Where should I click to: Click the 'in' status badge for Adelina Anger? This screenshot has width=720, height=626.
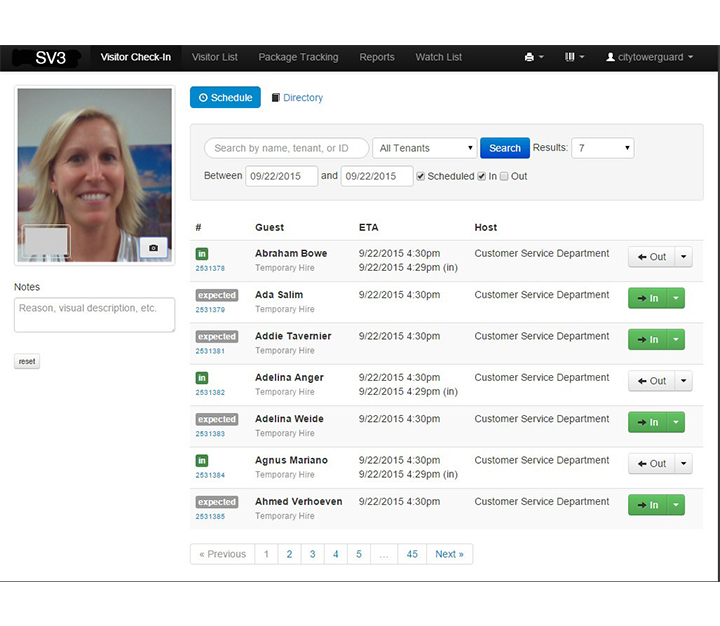coord(202,378)
